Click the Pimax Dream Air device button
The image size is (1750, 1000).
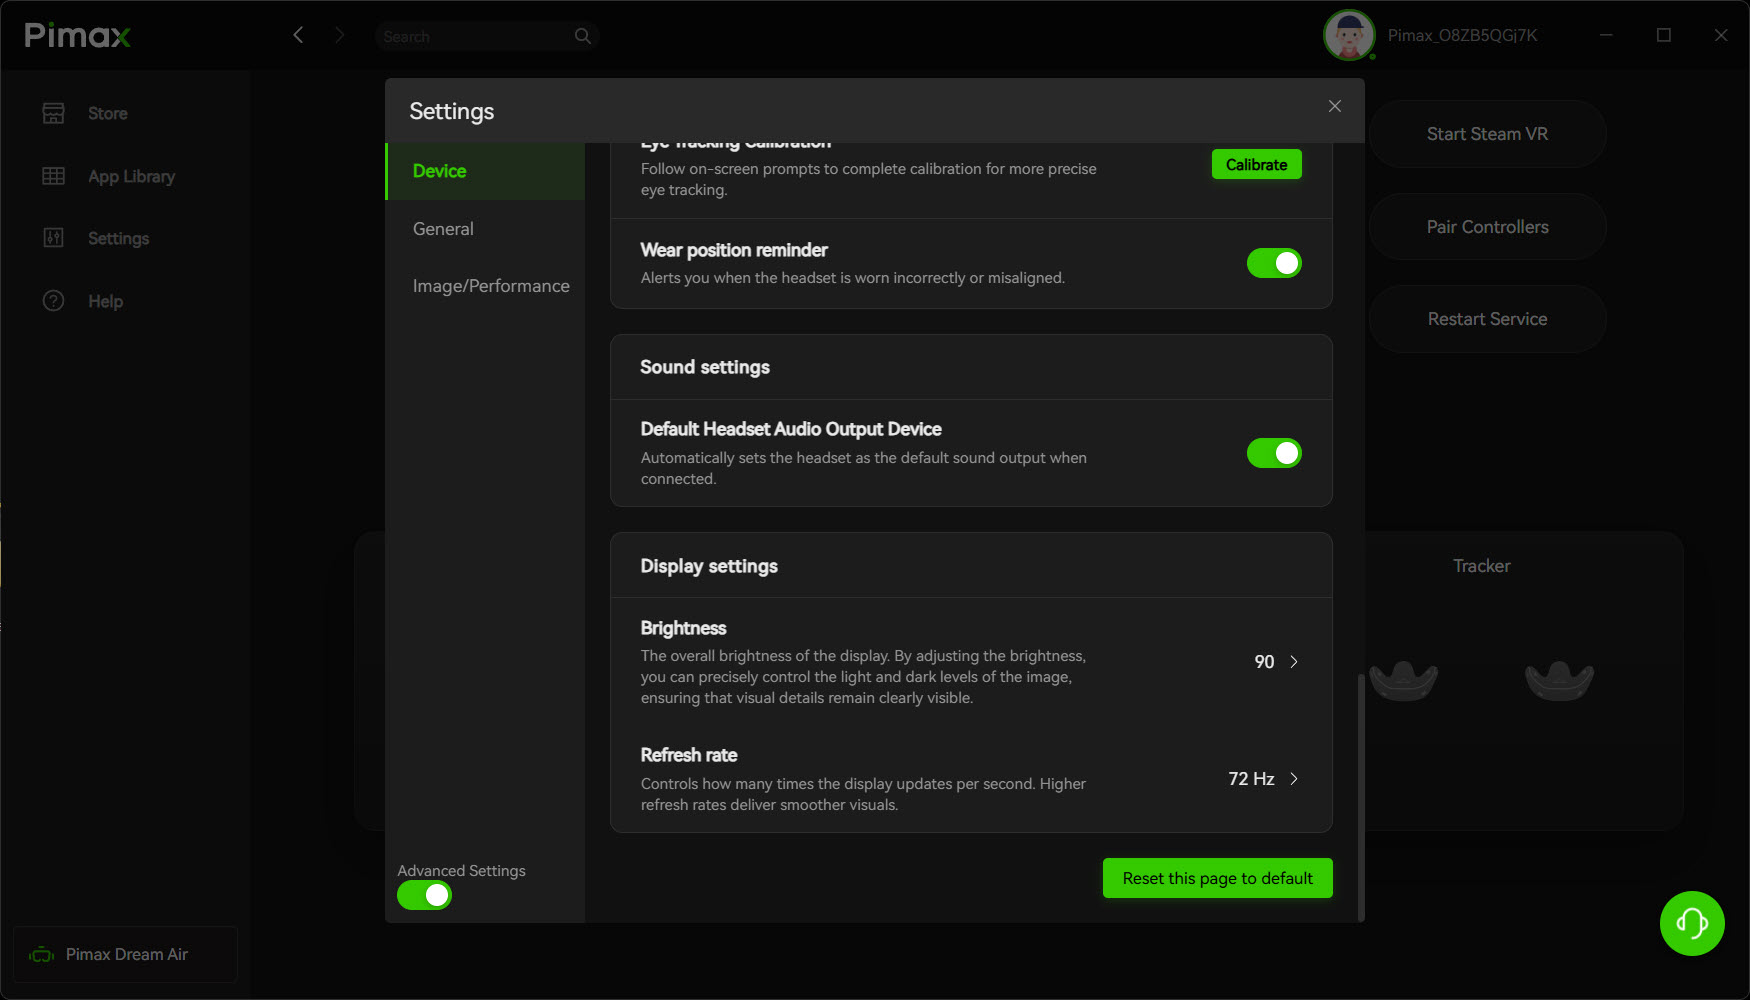click(125, 955)
